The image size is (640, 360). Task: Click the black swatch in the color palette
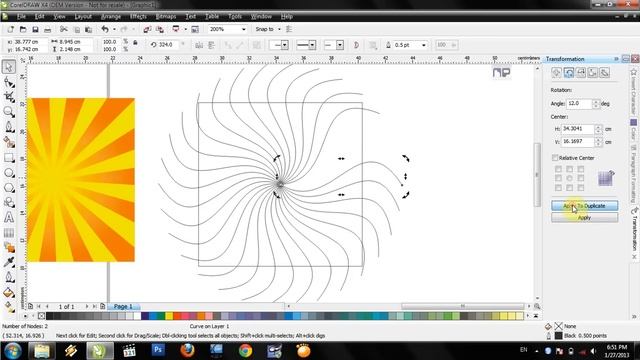(x=50, y=316)
